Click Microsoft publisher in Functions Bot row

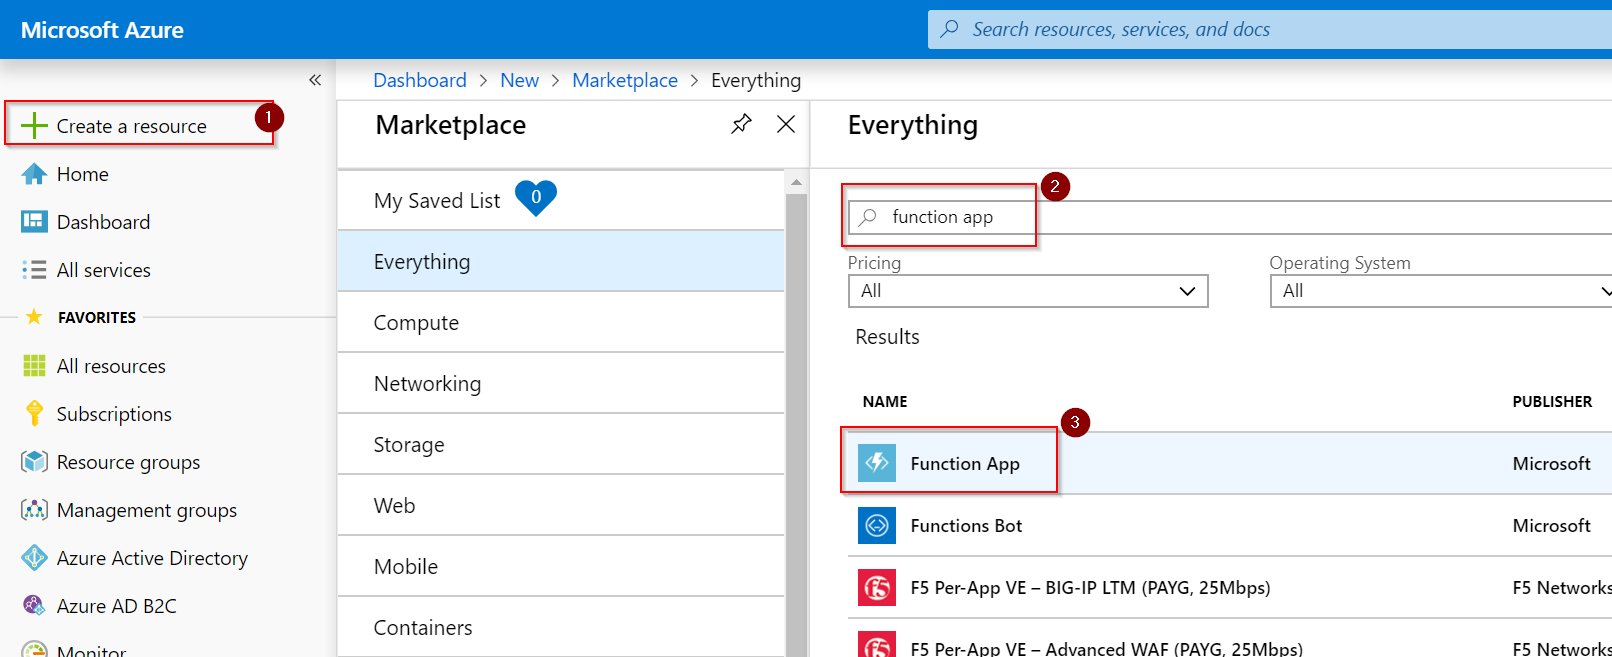[x=1551, y=525]
